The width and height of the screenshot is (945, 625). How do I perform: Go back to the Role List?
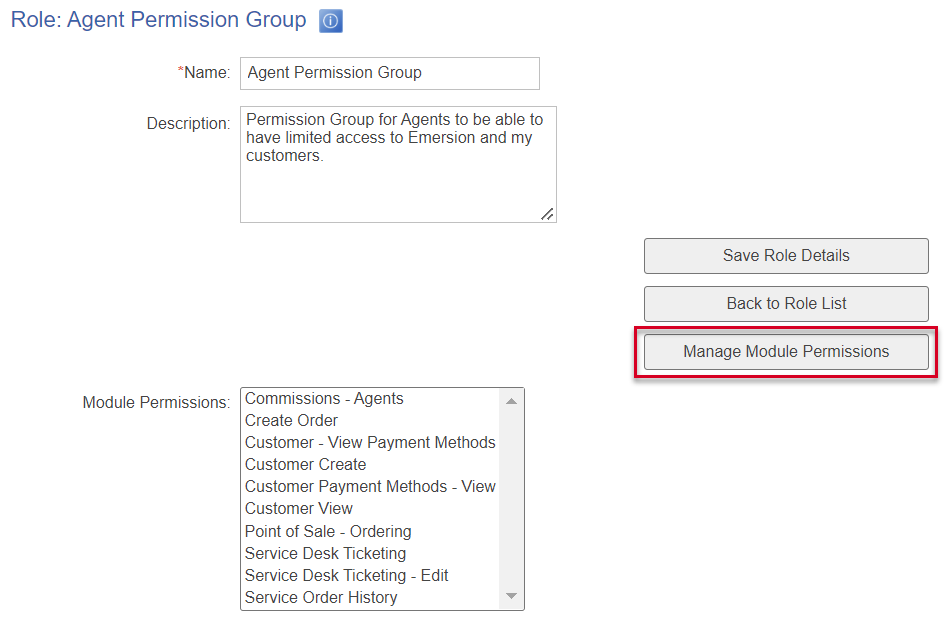(x=786, y=304)
